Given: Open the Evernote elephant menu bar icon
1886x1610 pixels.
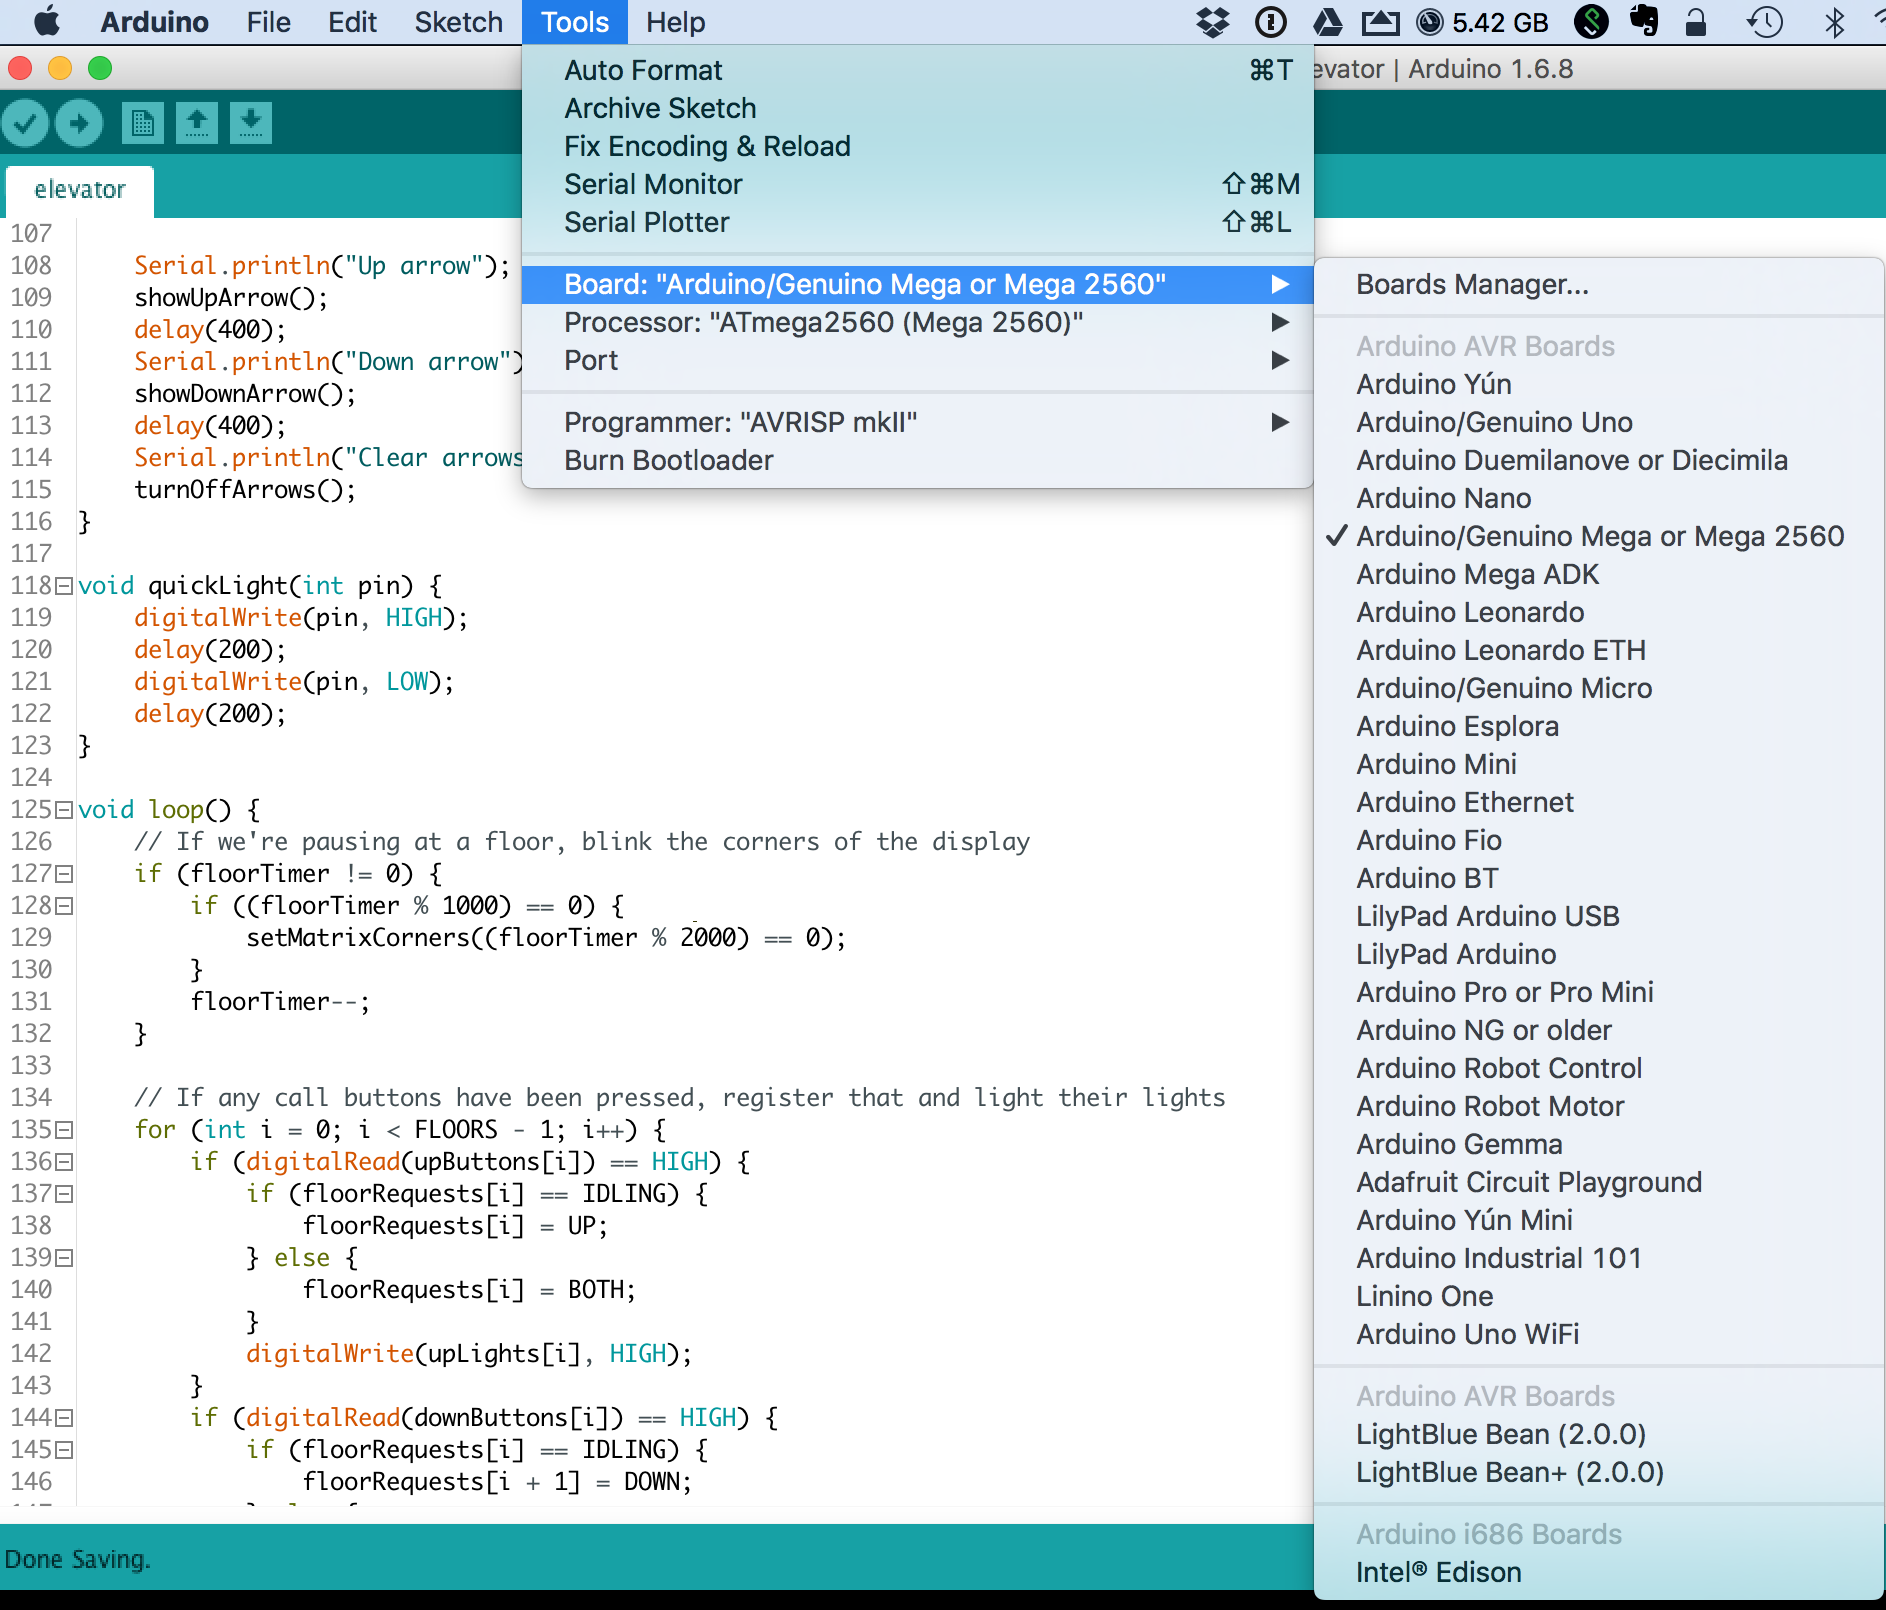Looking at the screenshot, I should pyautogui.click(x=1643, y=22).
